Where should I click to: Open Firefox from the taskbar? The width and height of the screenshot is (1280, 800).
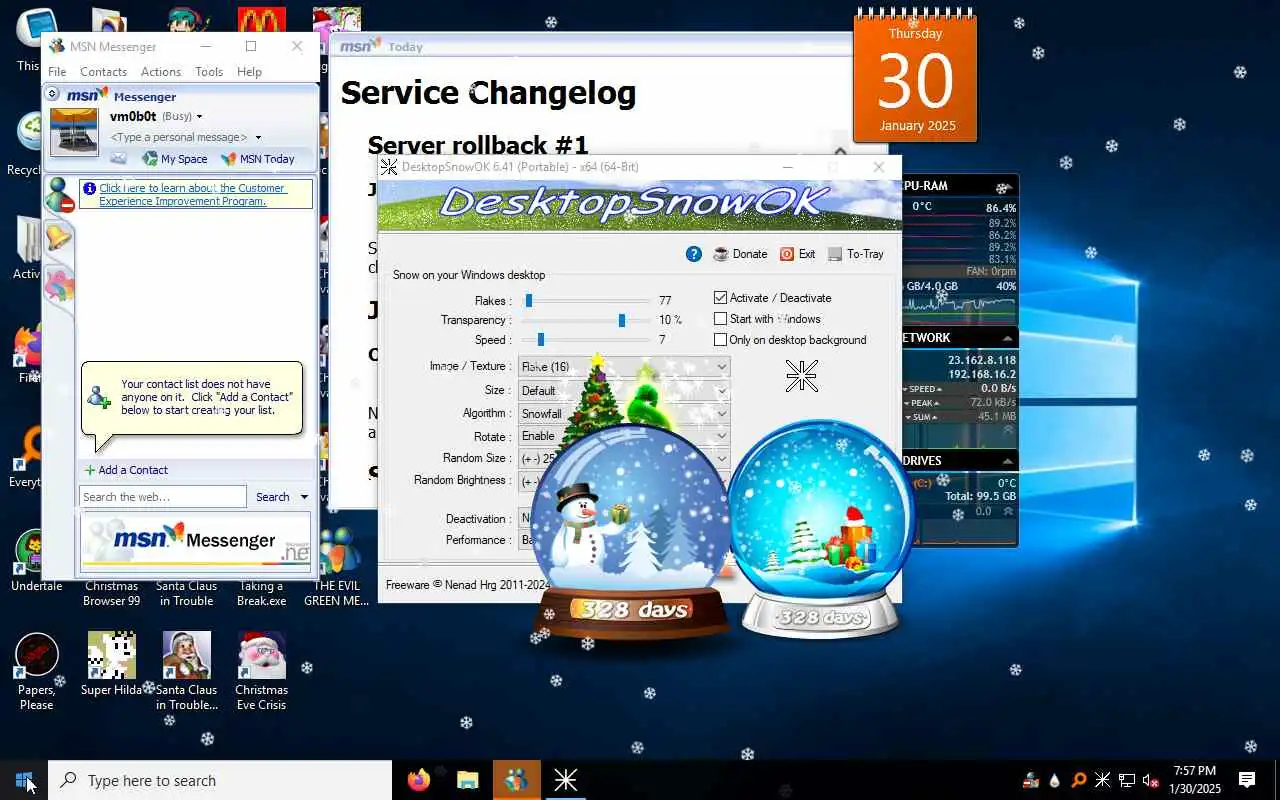click(x=419, y=780)
